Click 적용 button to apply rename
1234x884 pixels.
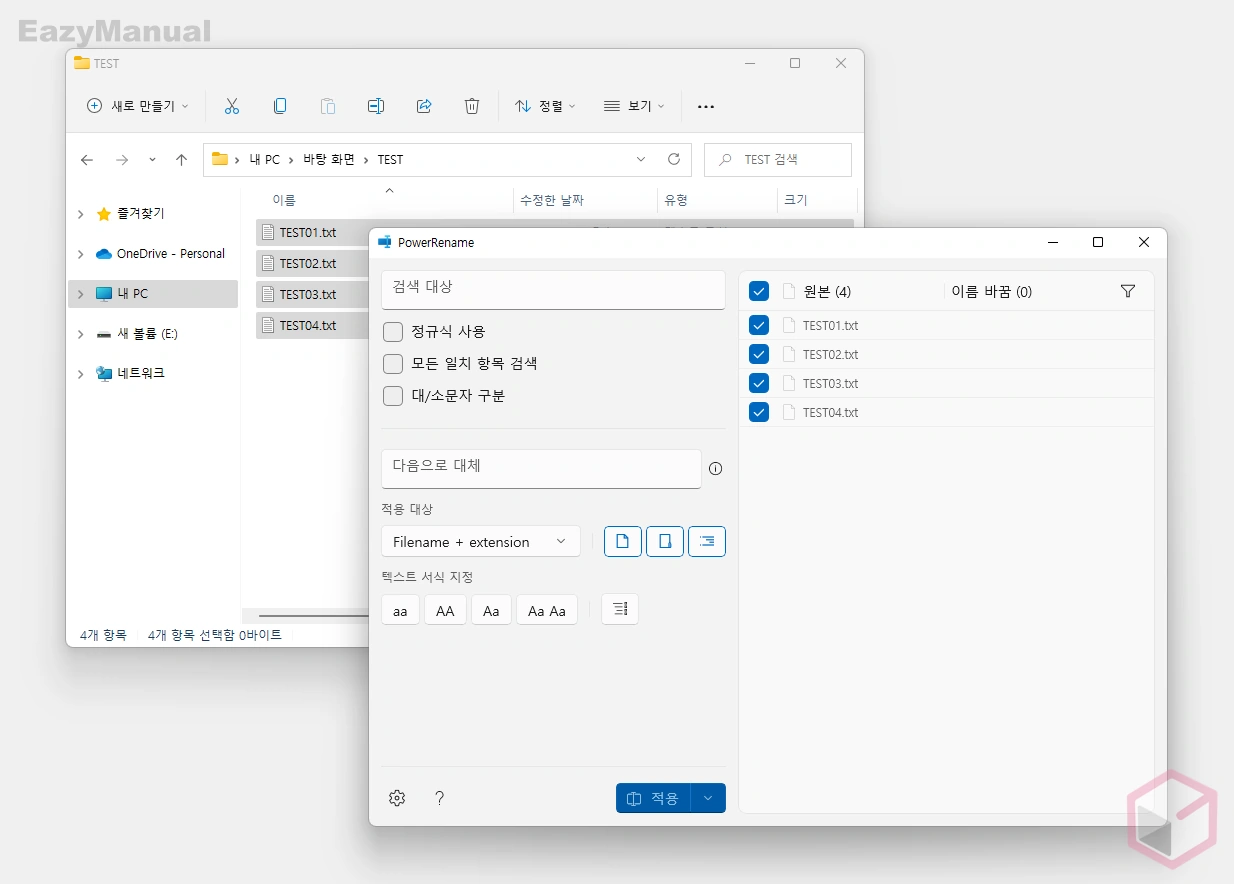click(654, 798)
